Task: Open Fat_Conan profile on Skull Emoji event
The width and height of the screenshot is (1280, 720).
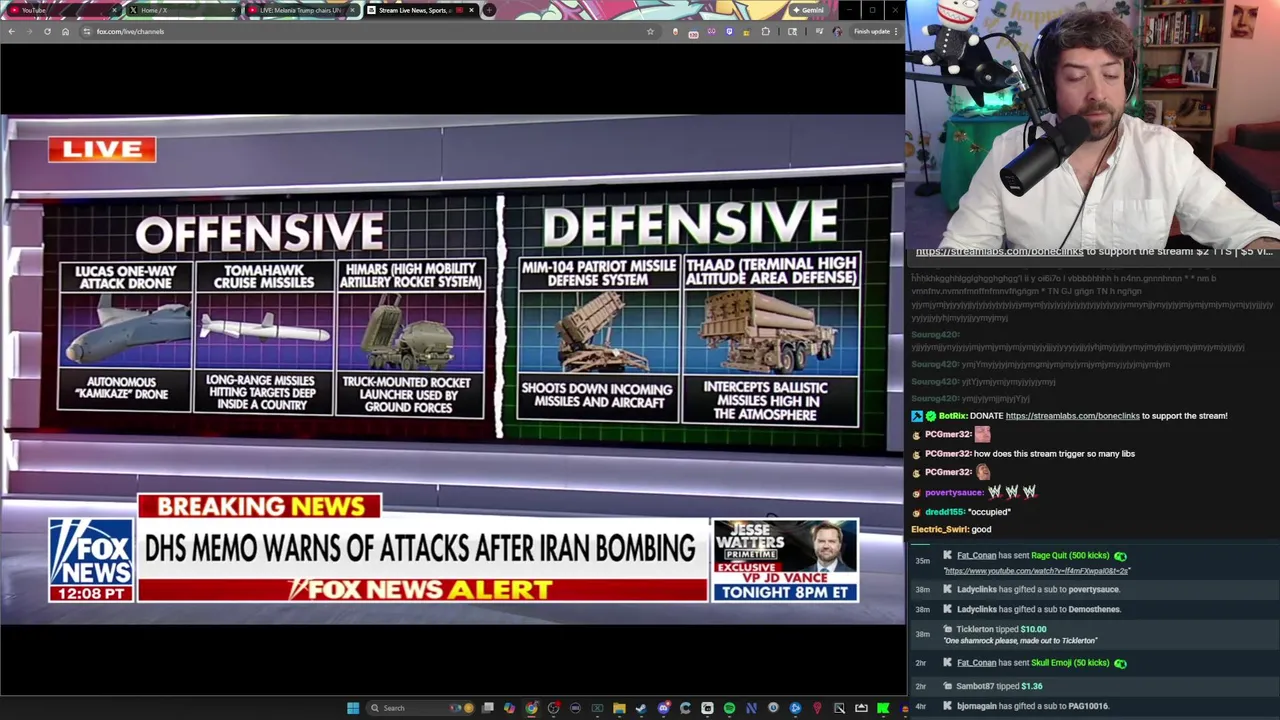Action: pyautogui.click(x=976, y=662)
